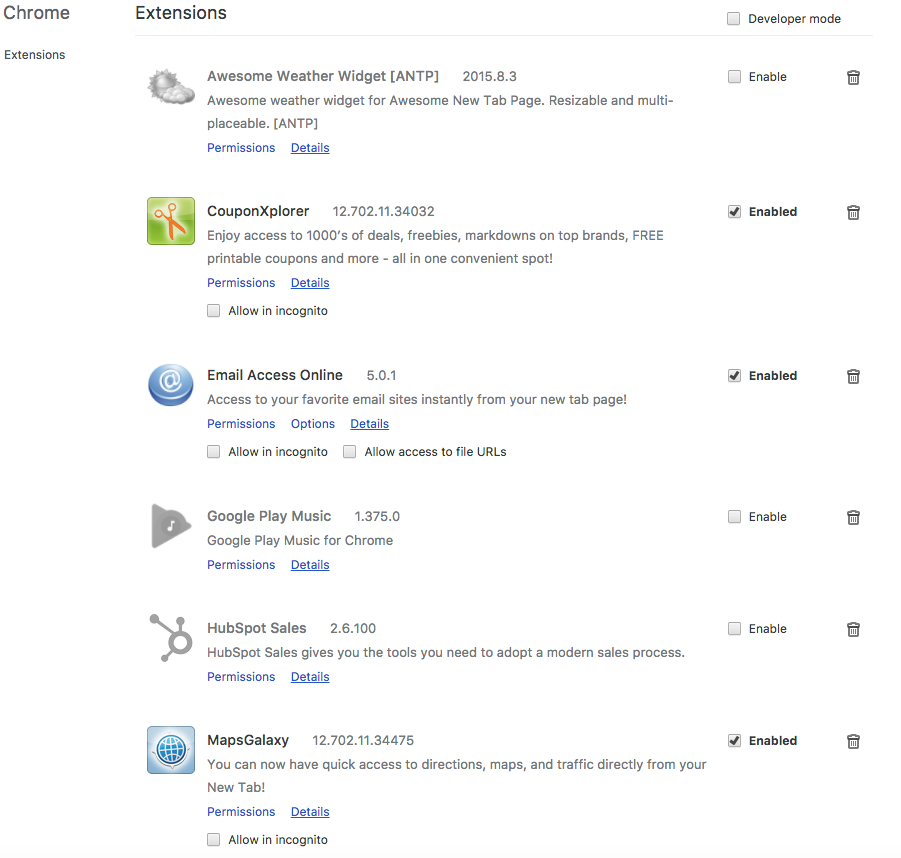Click the MapsGalaxy extension name
Screen dimensions: 901x858
click(248, 740)
